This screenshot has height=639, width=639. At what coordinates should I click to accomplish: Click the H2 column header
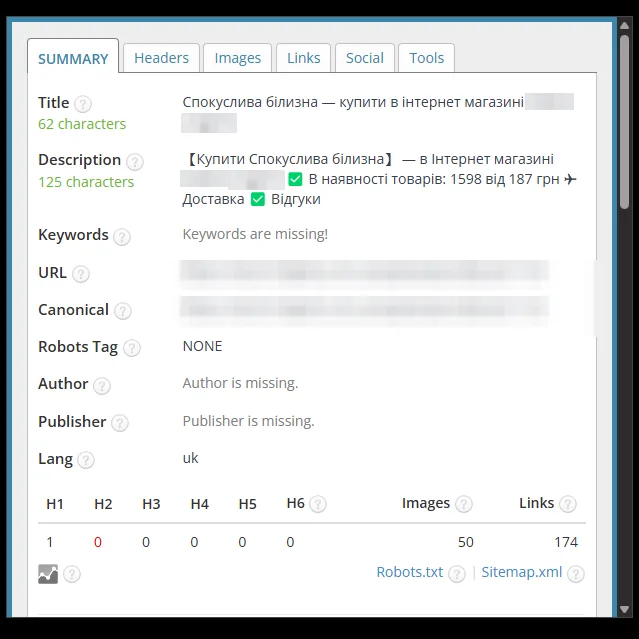coord(103,504)
